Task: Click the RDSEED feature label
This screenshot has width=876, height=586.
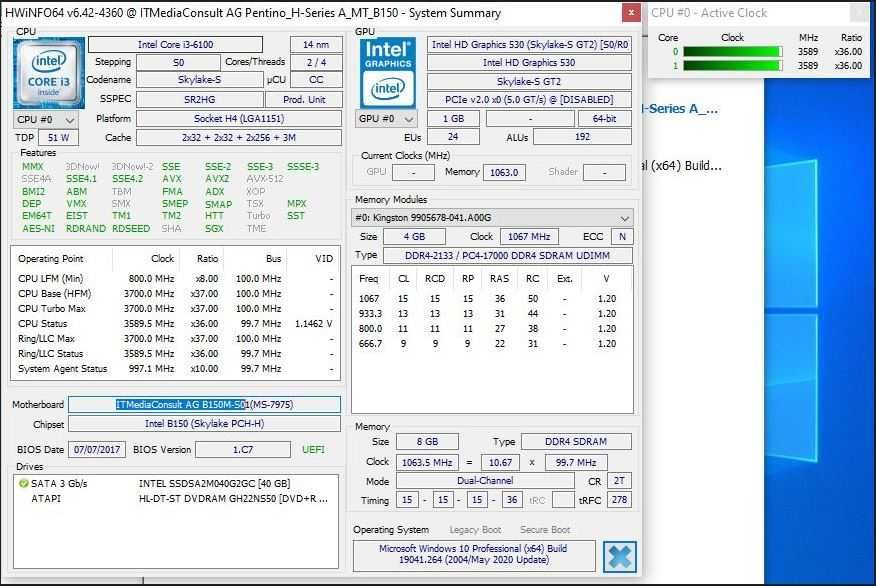Action: [131, 228]
